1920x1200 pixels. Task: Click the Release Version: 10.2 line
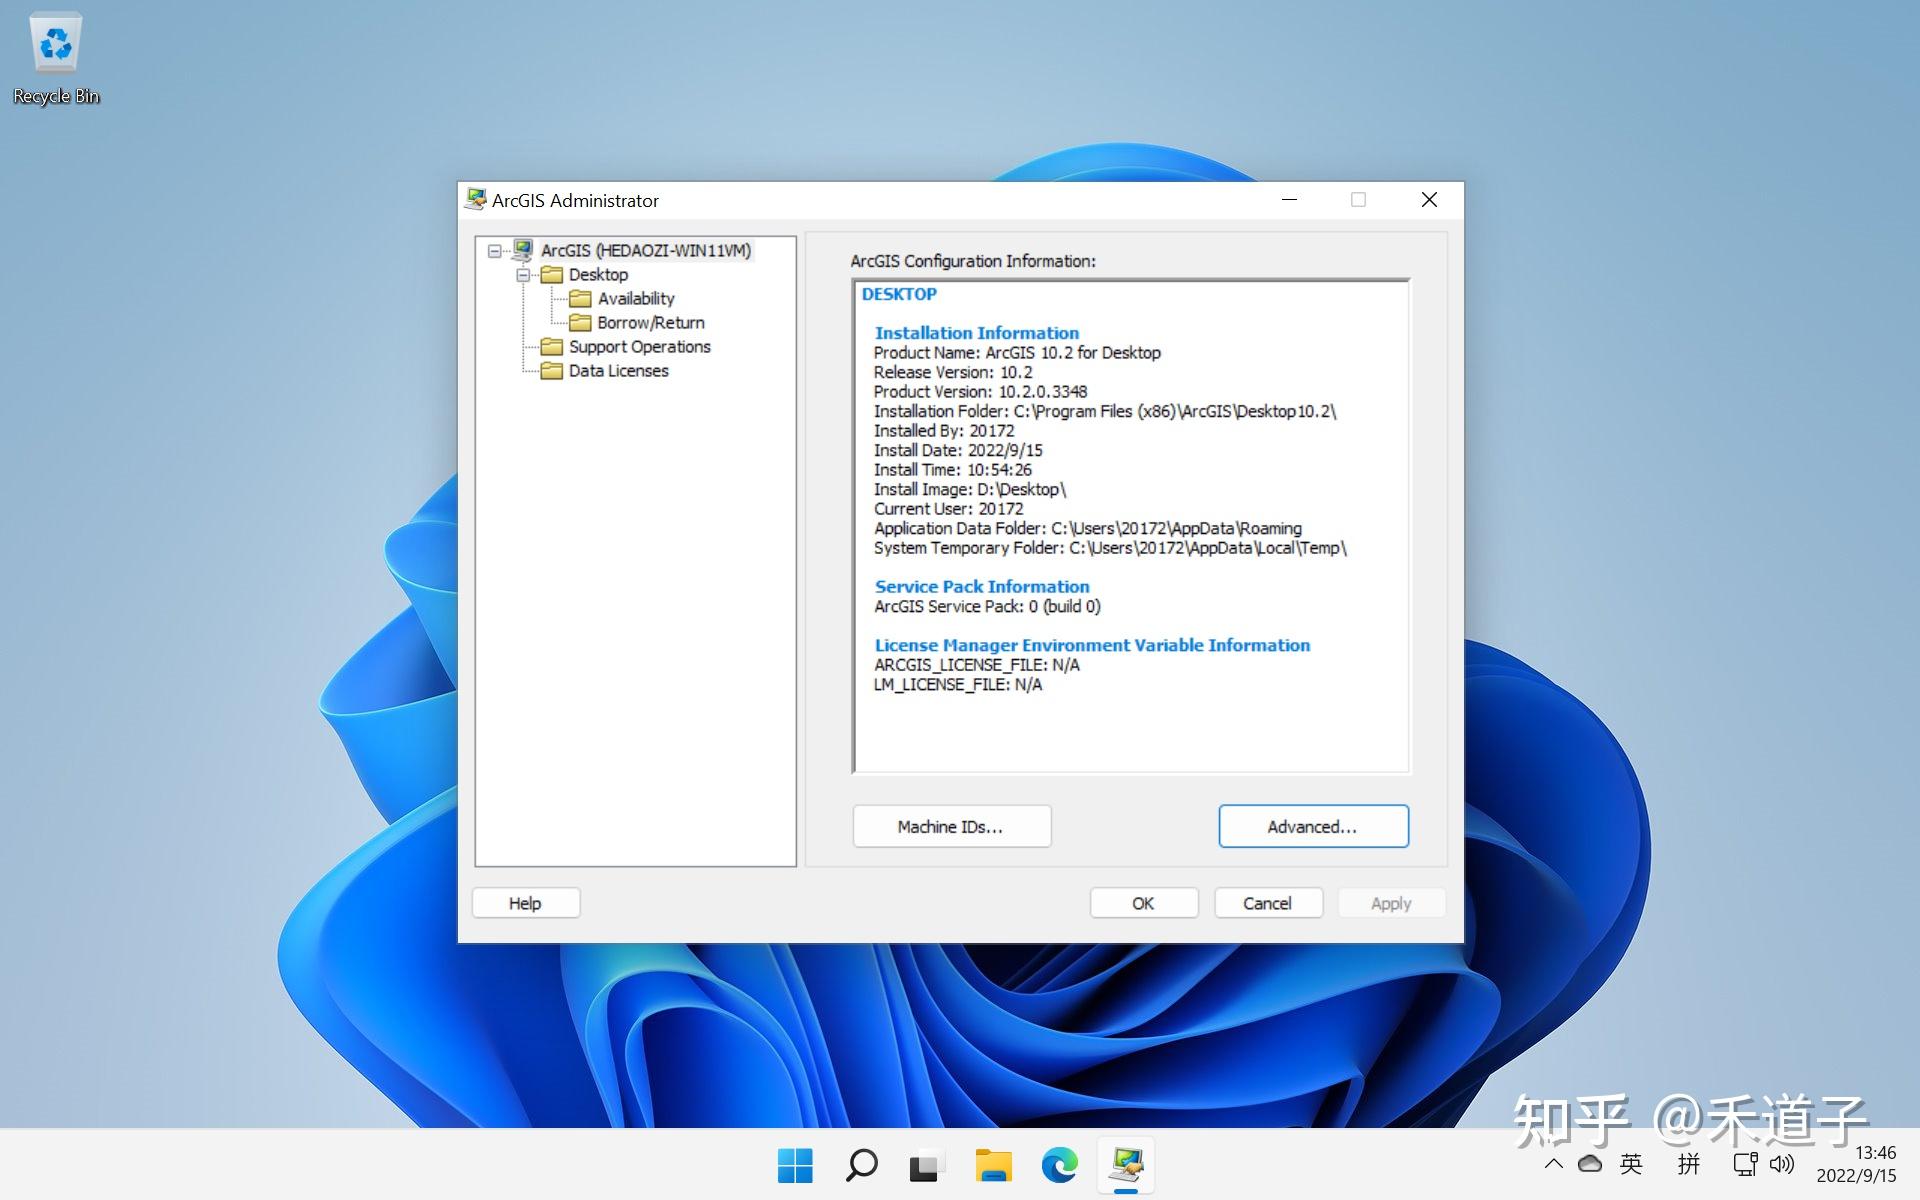click(x=953, y=372)
